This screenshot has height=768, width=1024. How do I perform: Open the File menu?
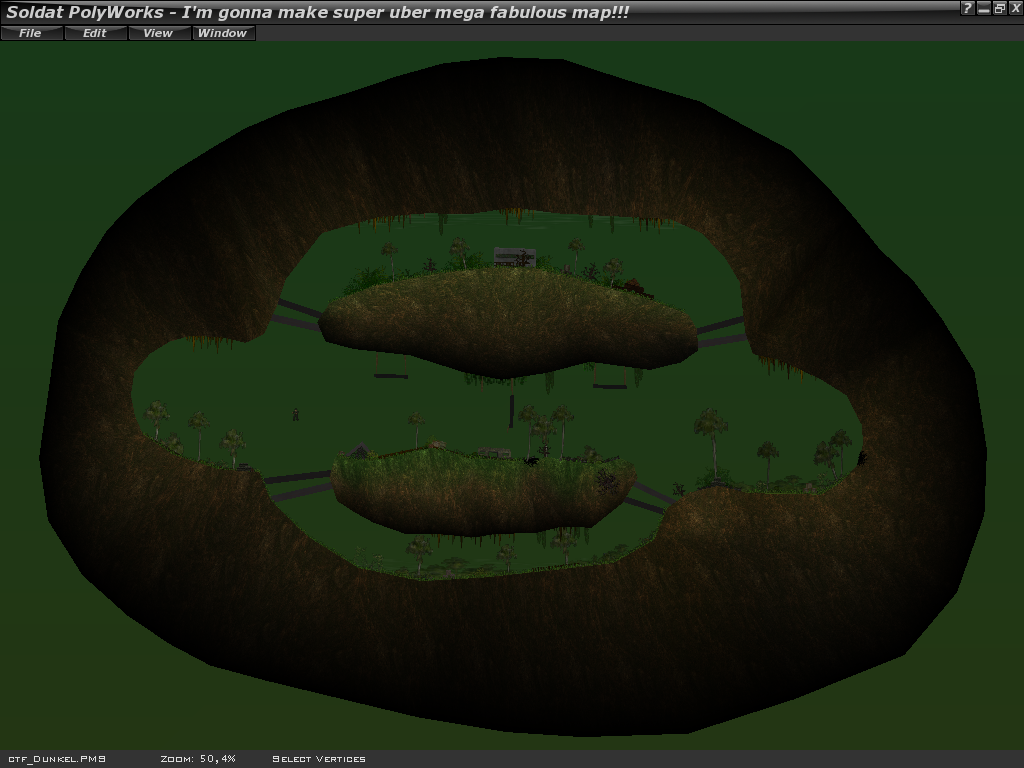pos(30,33)
